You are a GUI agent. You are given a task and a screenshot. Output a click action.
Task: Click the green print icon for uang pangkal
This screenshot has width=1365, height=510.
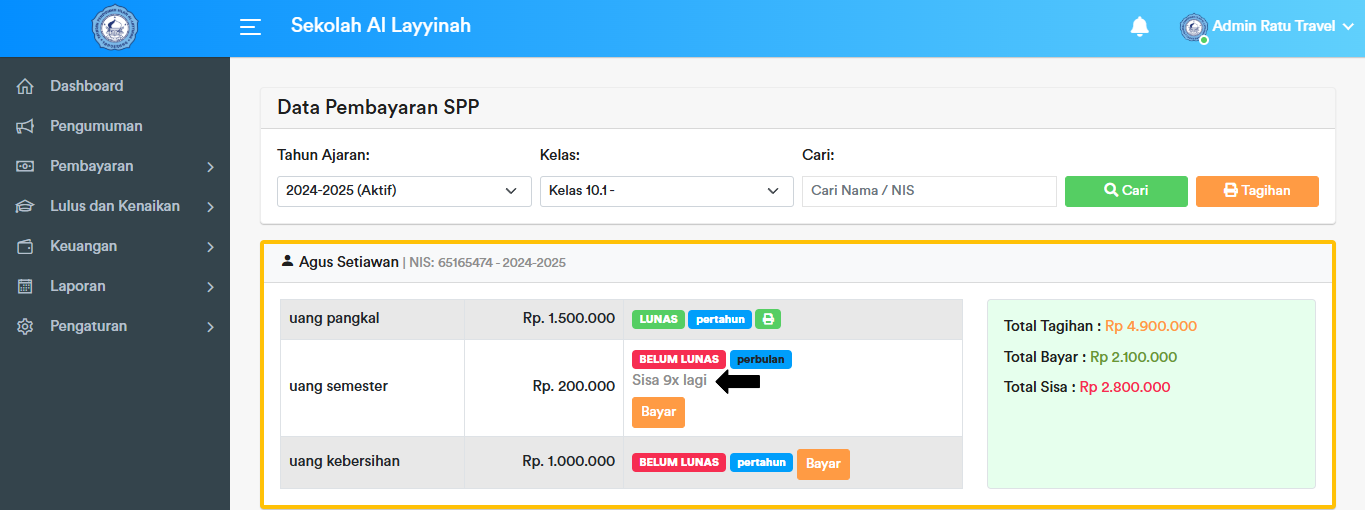(x=768, y=319)
